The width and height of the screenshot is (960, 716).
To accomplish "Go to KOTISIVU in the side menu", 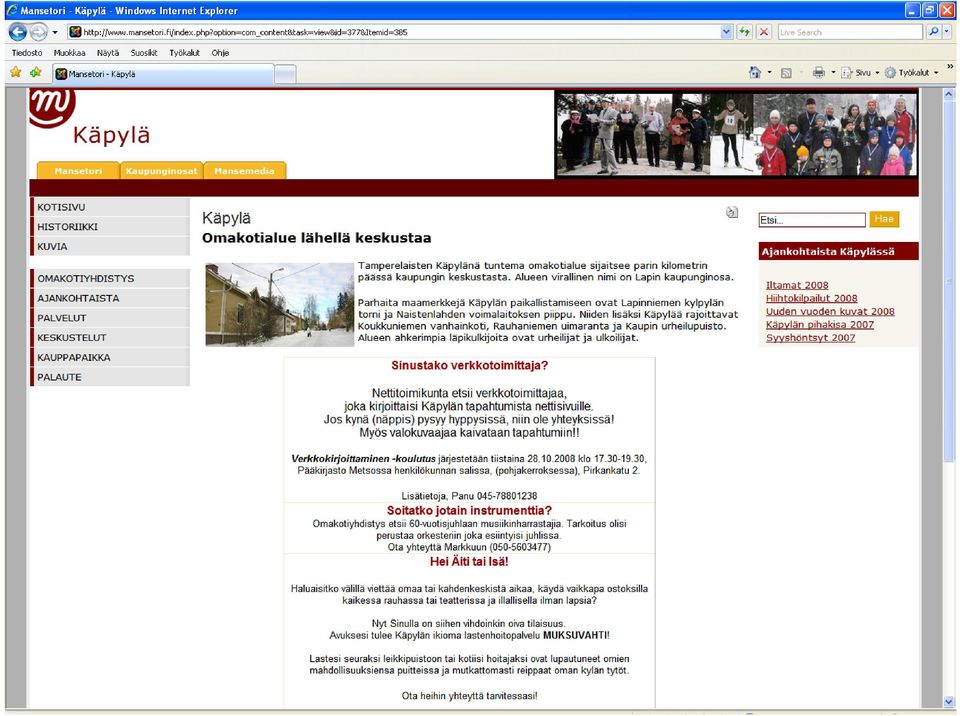I will pos(110,207).
